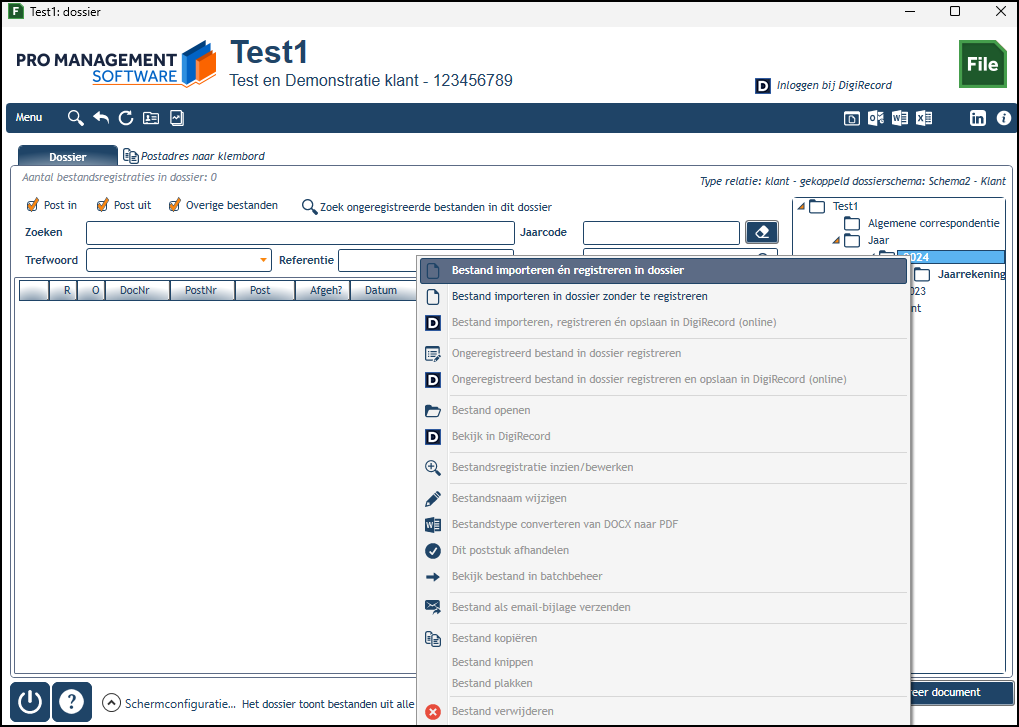The width and height of the screenshot is (1019, 727).
Task: Open the Word icon in toolbar
Action: click(900, 118)
